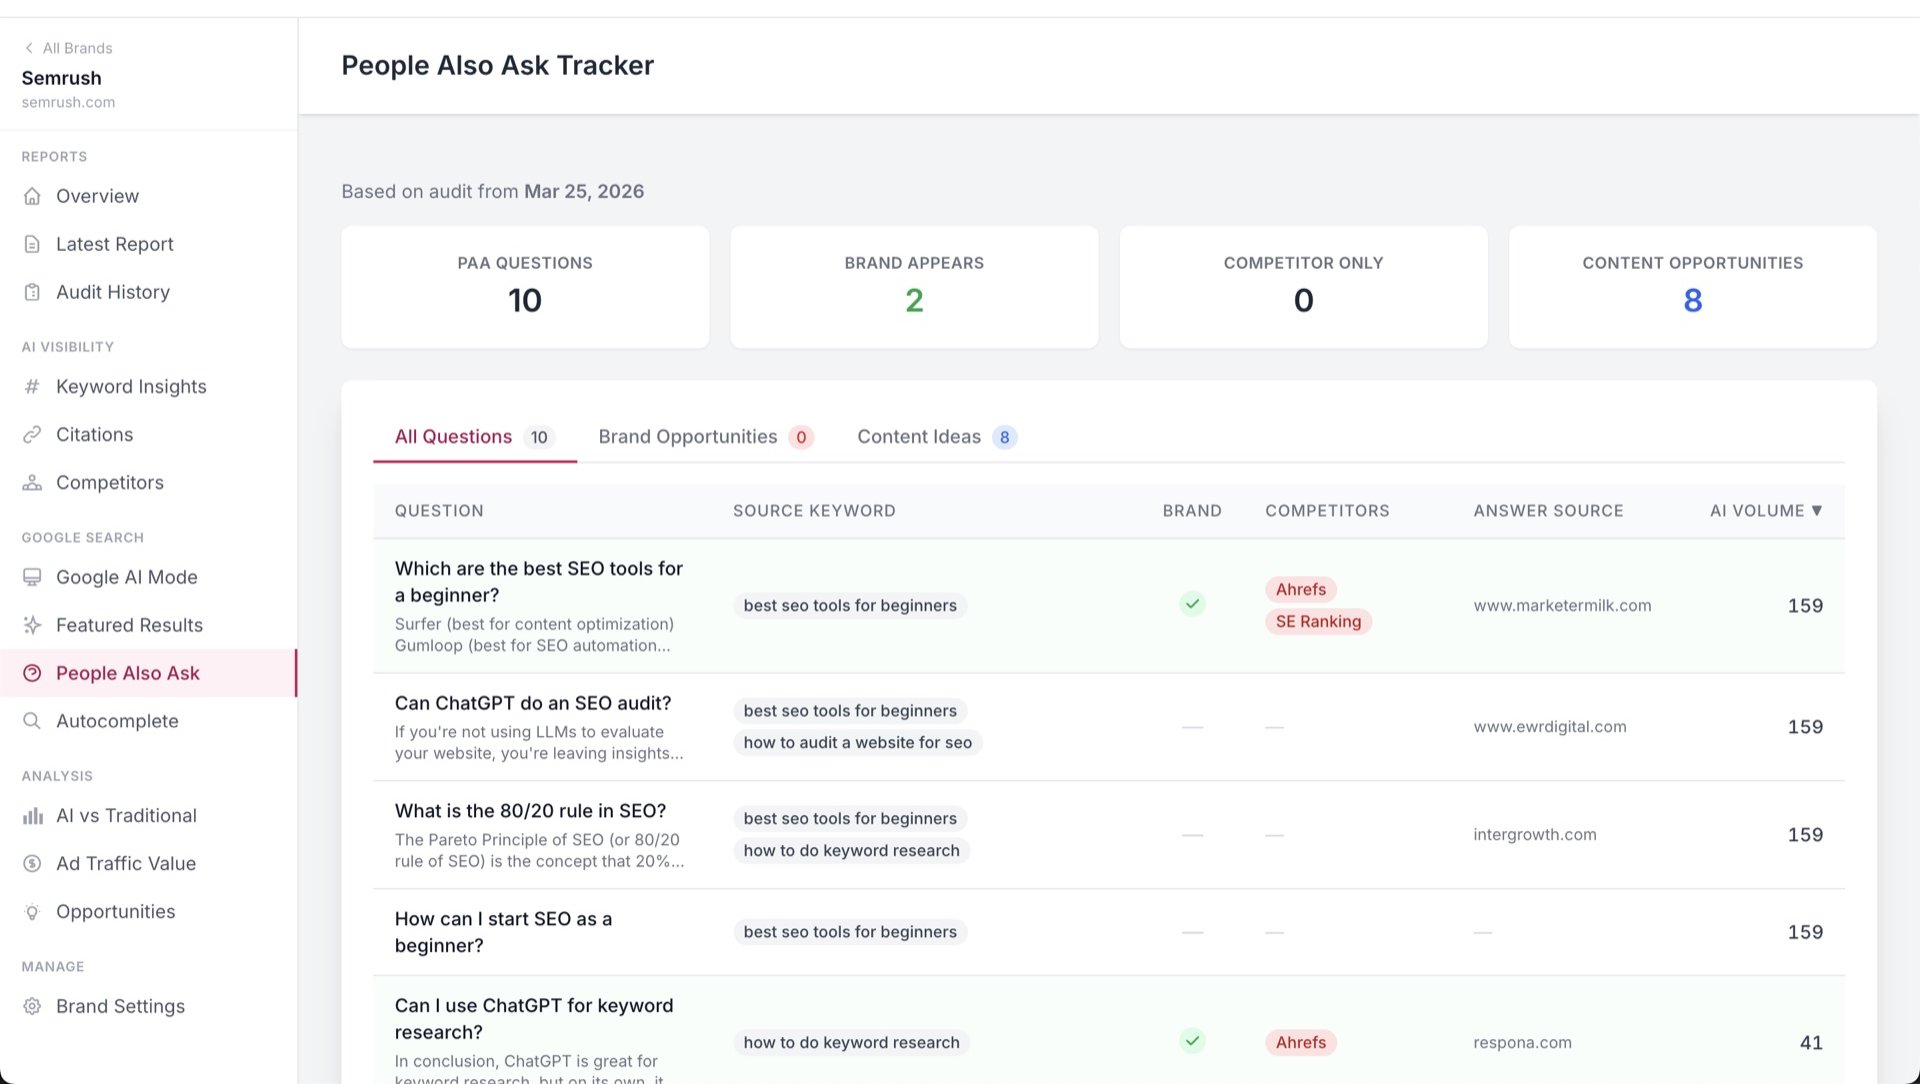The height and width of the screenshot is (1084, 1920).
Task: Click the Audit History clipboard icon
Action: click(32, 292)
